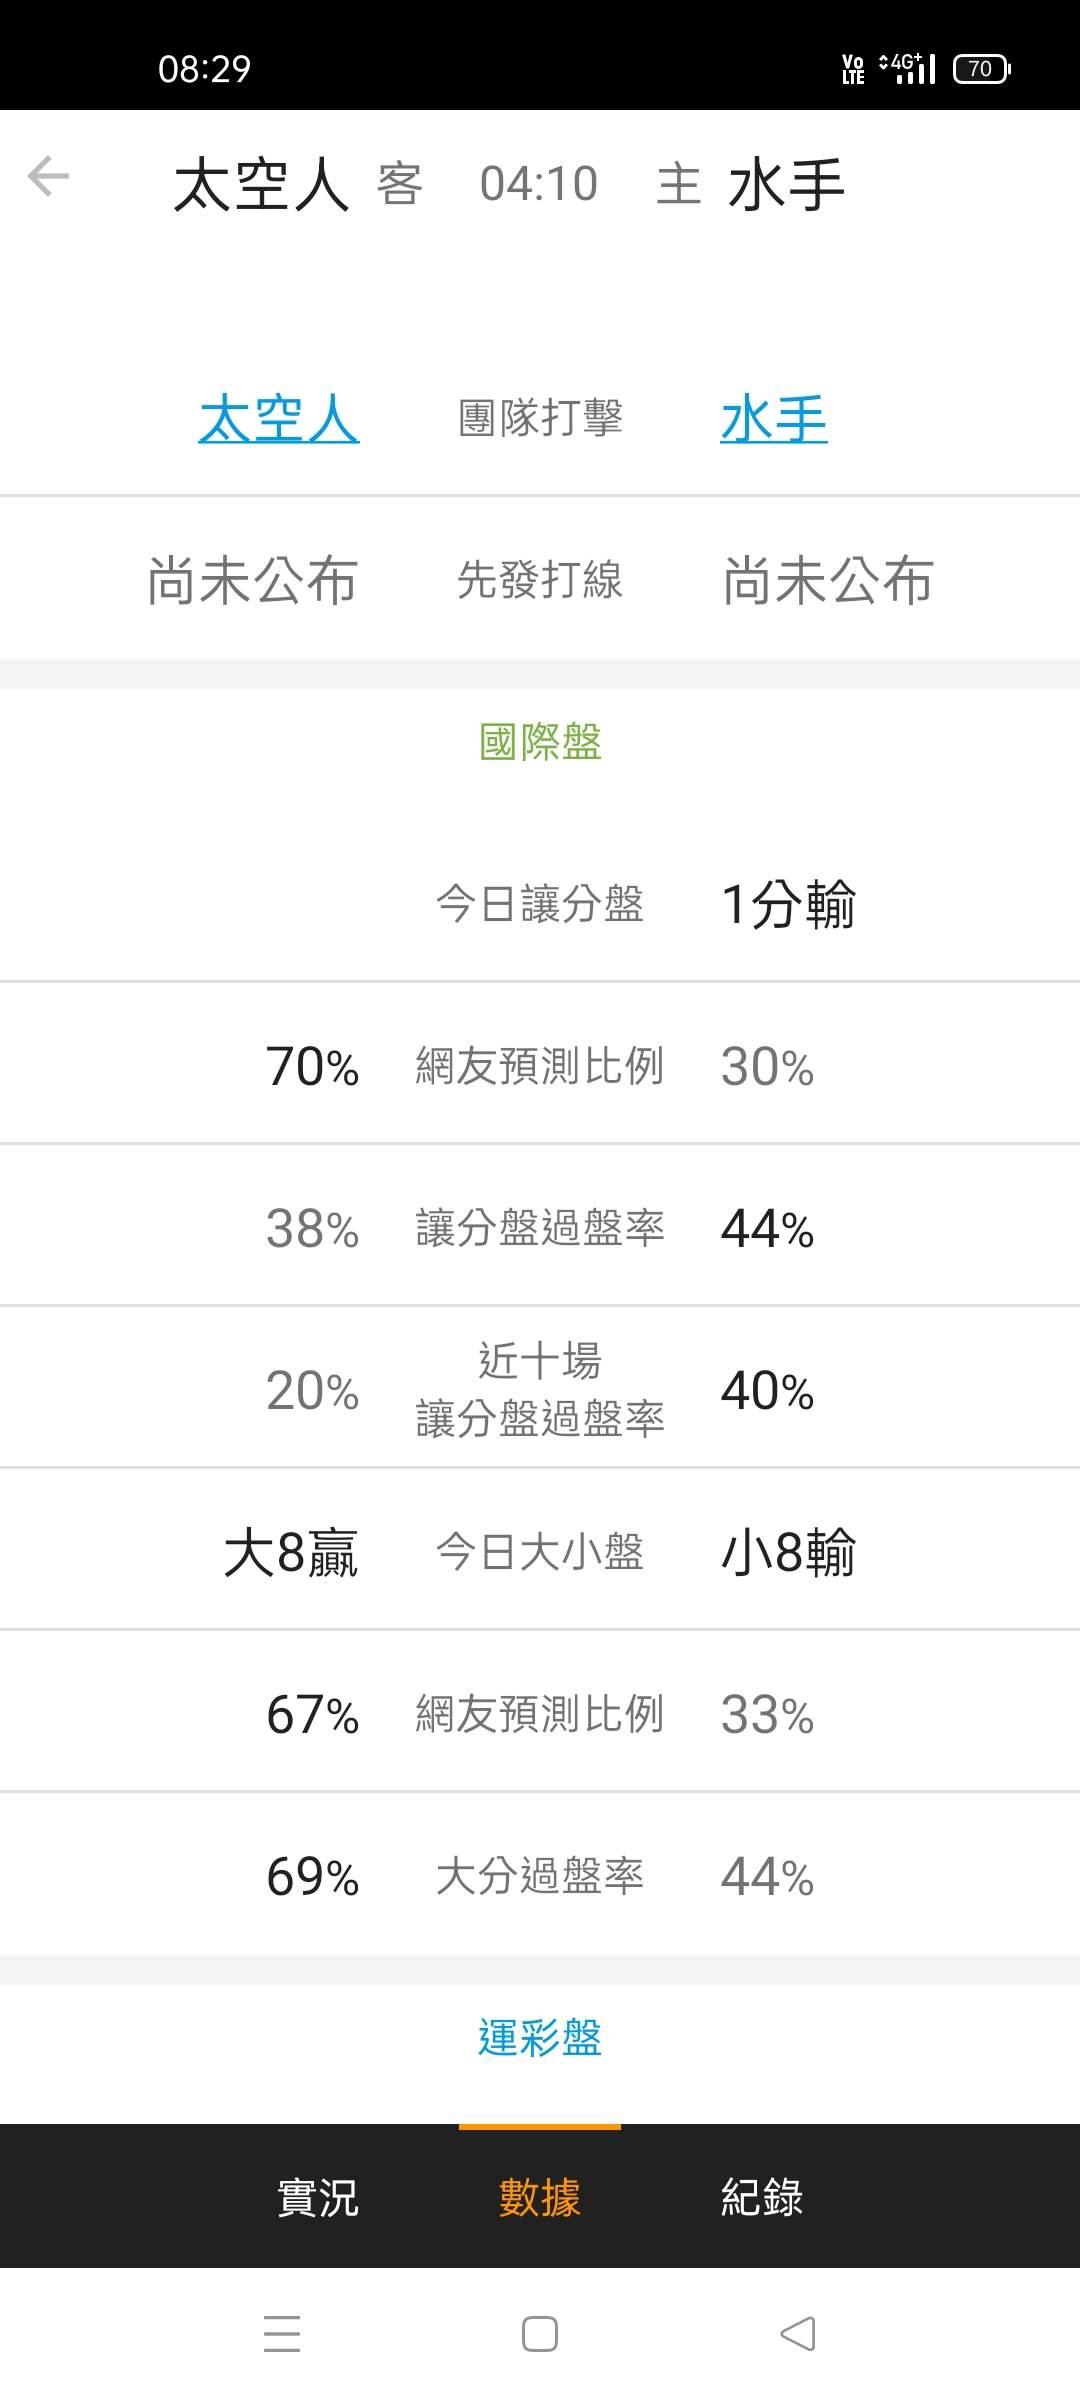
Task: Tap the 70% netizen prediction value
Action: 312,1066
